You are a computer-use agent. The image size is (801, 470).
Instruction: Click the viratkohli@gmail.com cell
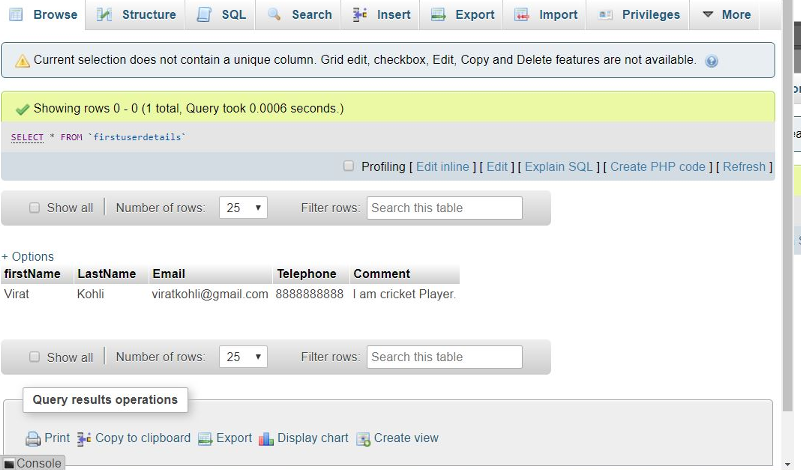tap(210, 294)
